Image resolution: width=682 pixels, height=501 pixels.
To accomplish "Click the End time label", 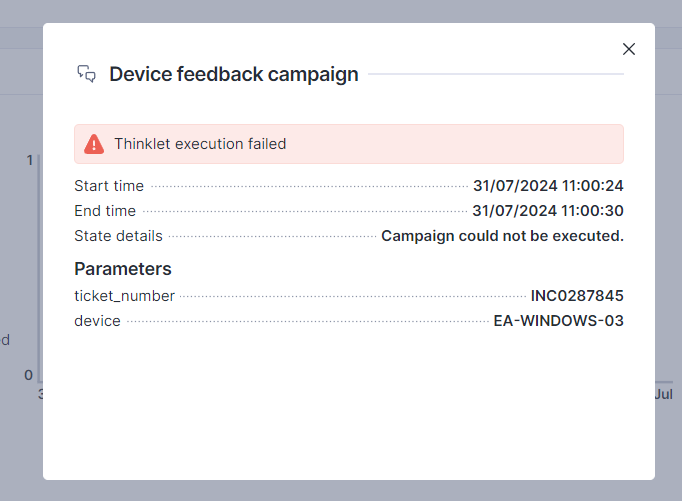I will point(105,211).
